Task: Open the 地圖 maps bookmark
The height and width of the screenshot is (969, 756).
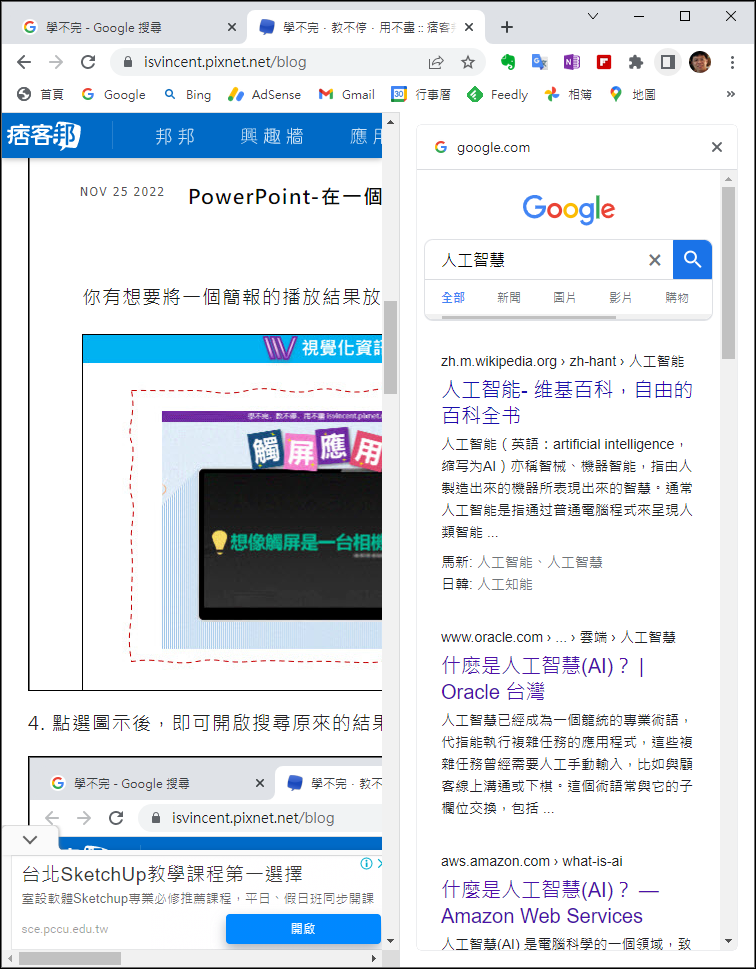Action: pos(632,95)
